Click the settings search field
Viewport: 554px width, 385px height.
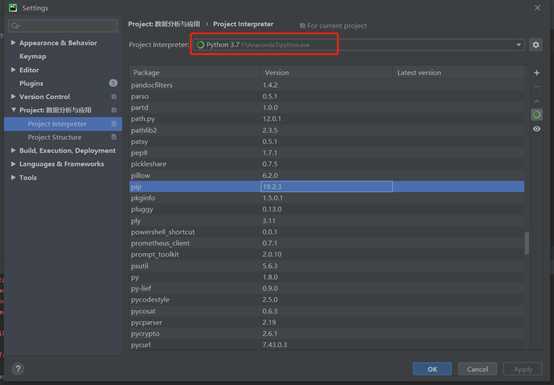click(x=63, y=26)
